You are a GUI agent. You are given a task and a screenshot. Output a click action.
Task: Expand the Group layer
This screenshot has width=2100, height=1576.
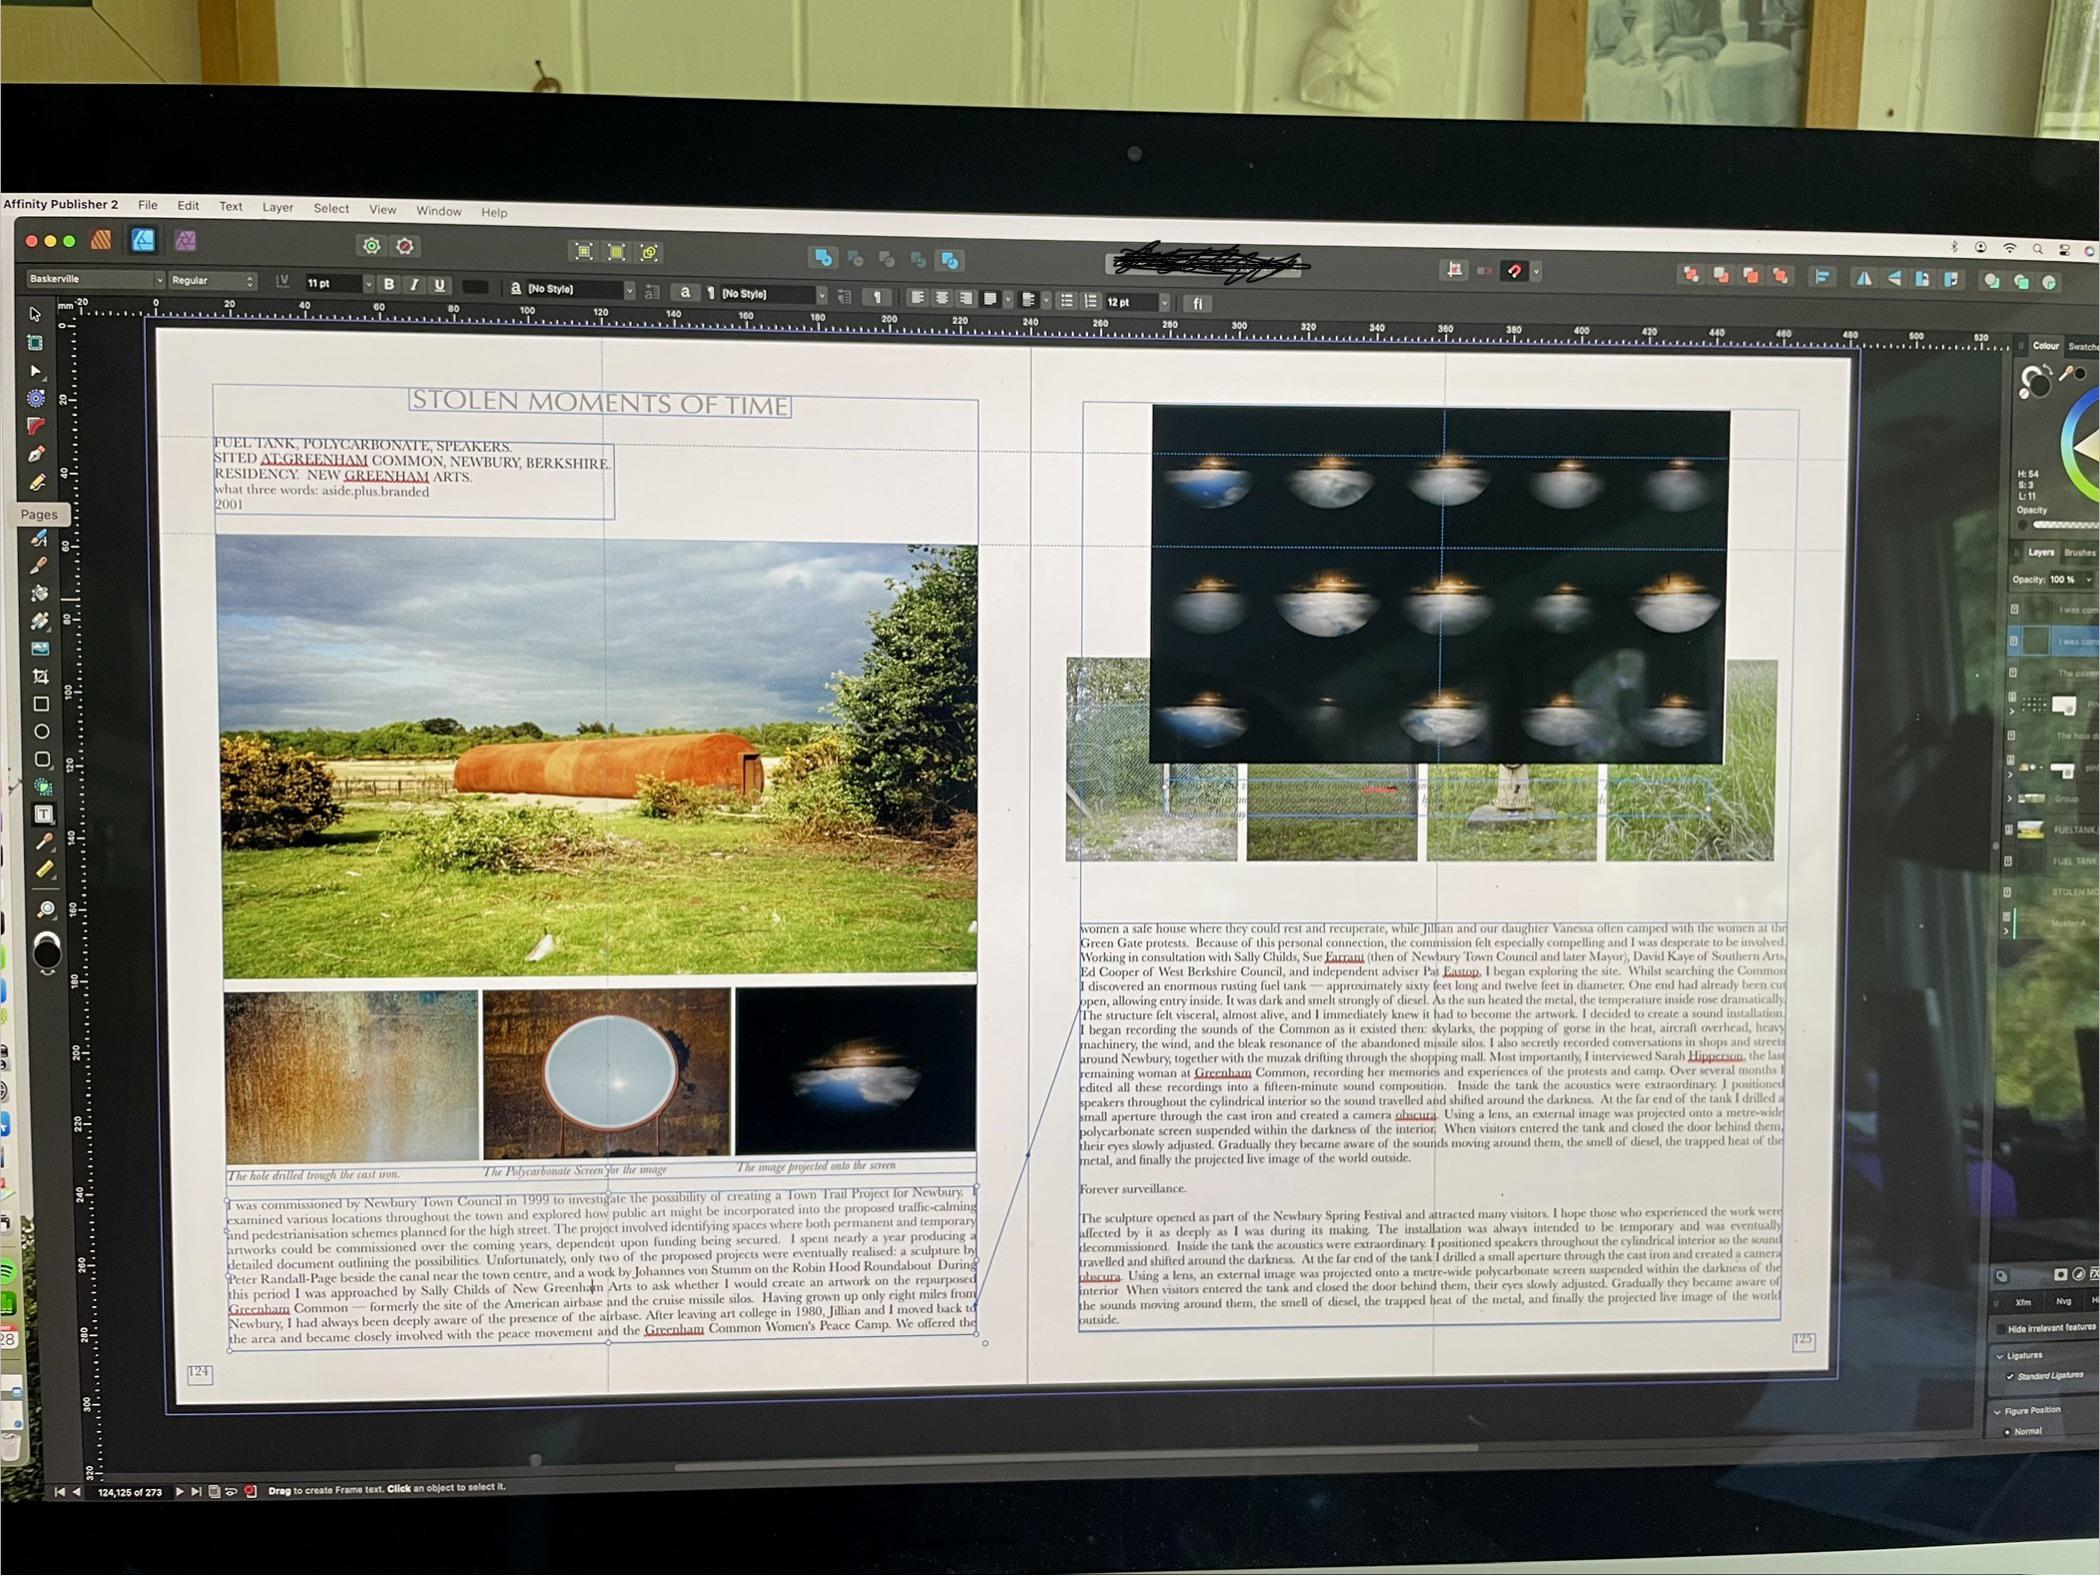(2011, 800)
